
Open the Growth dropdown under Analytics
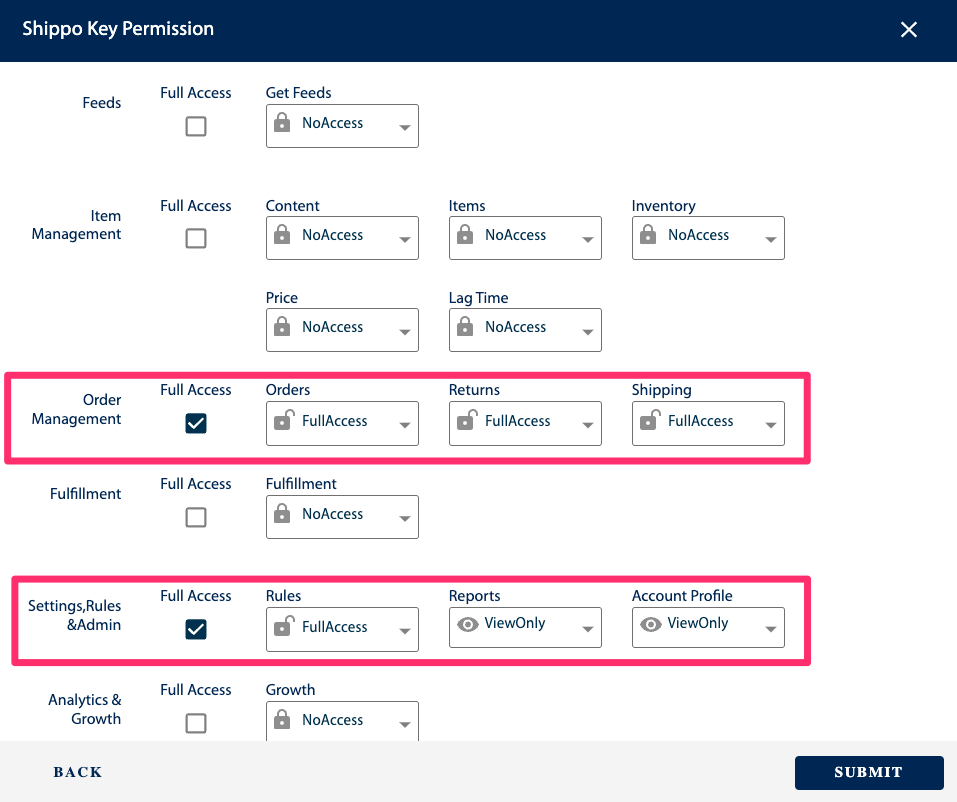pos(342,721)
